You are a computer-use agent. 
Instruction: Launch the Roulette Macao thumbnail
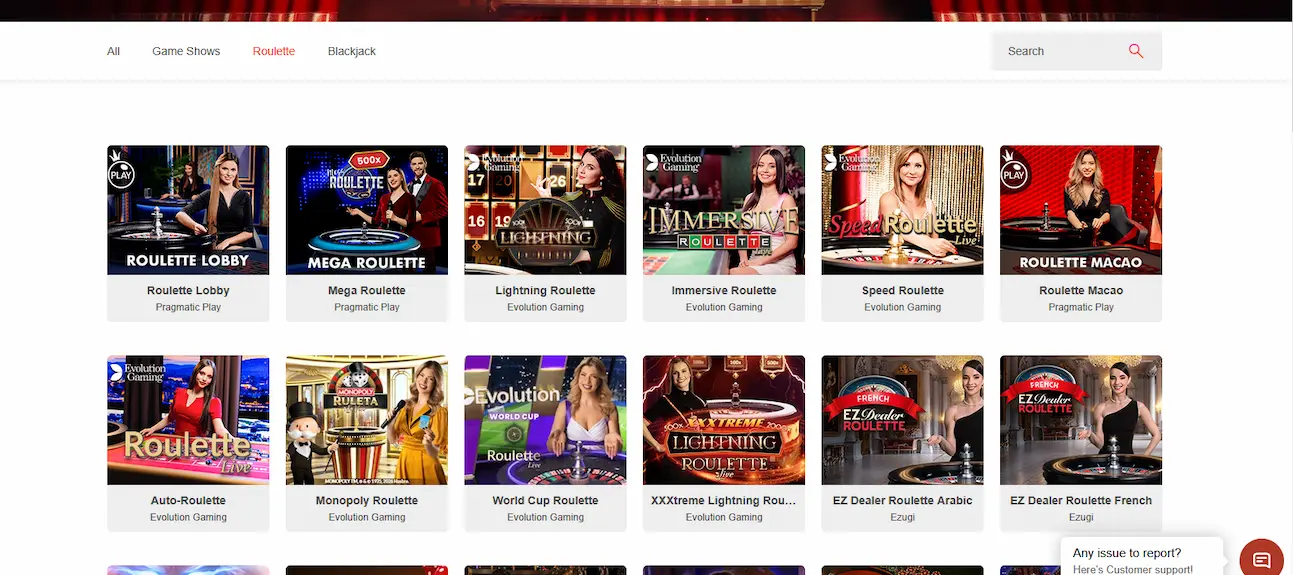coord(1081,210)
